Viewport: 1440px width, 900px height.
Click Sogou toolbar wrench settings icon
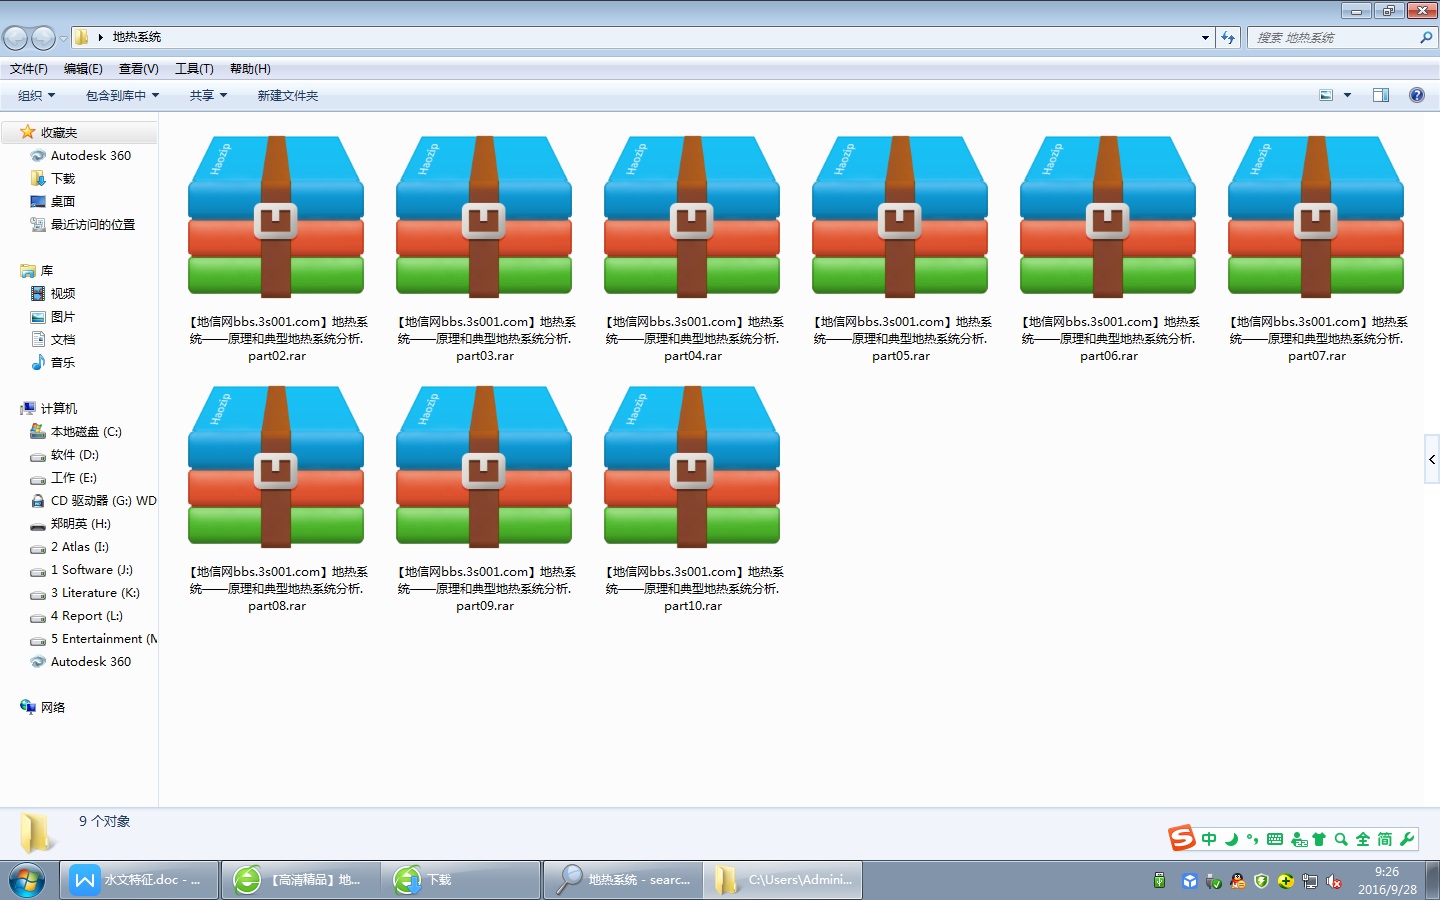pos(1407,839)
